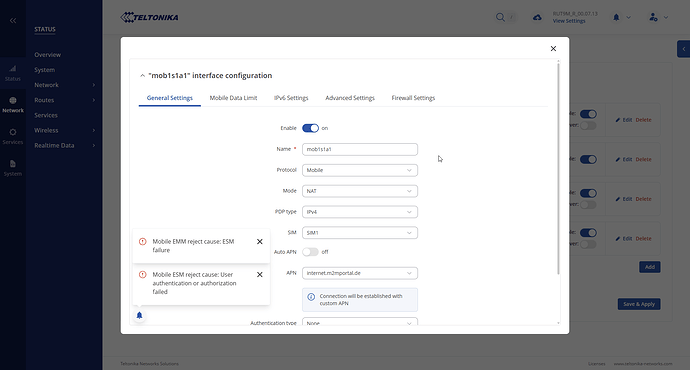Open notifications bell in header

[x=616, y=17]
